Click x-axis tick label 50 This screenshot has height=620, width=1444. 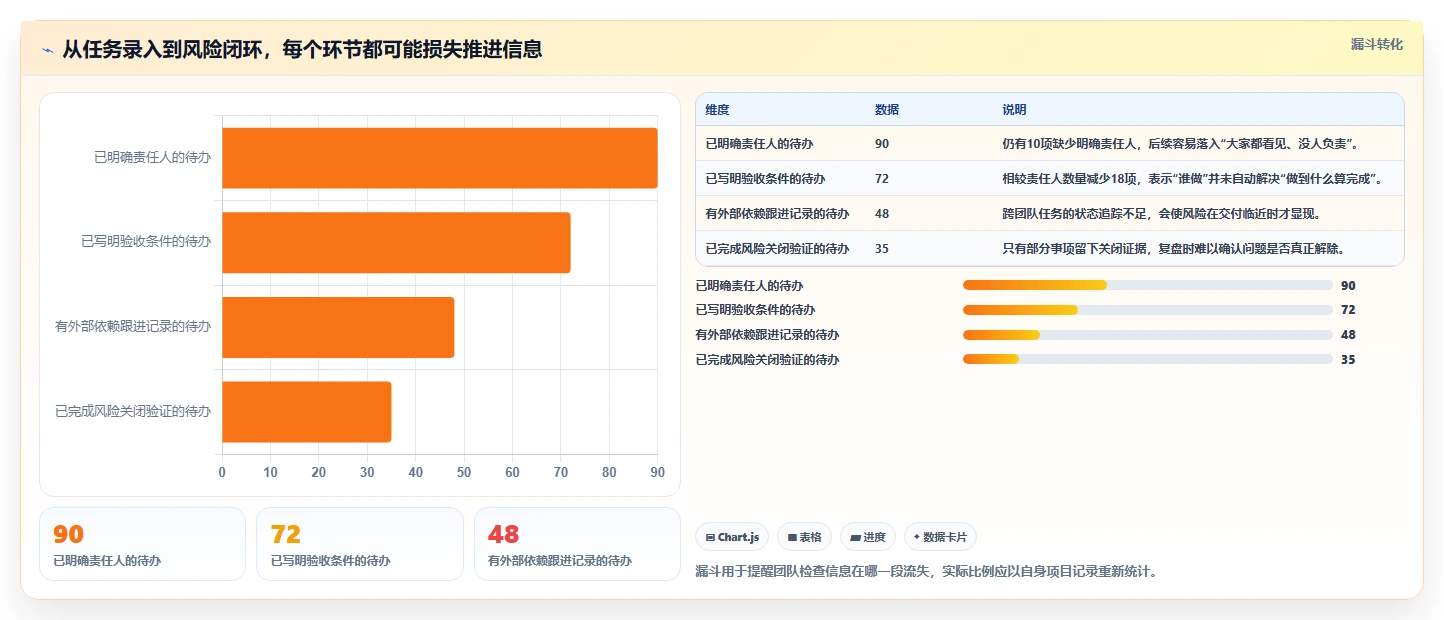[464, 472]
